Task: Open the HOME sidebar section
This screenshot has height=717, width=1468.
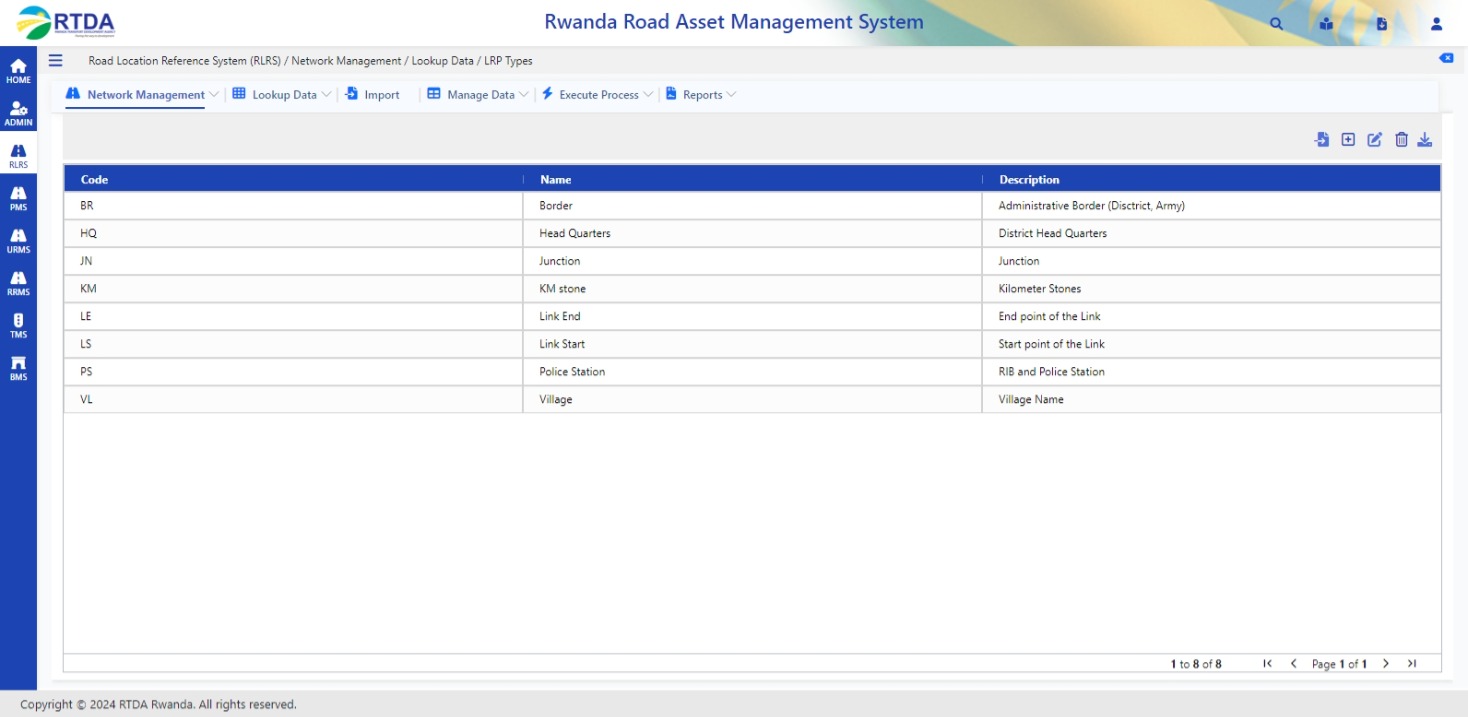Action: (18, 71)
